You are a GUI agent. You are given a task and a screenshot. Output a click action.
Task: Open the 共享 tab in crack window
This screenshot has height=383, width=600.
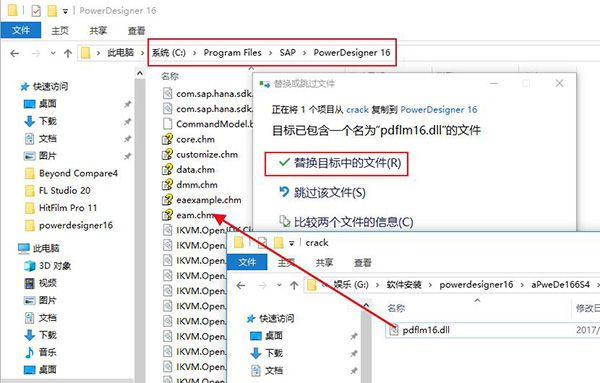[324, 262]
